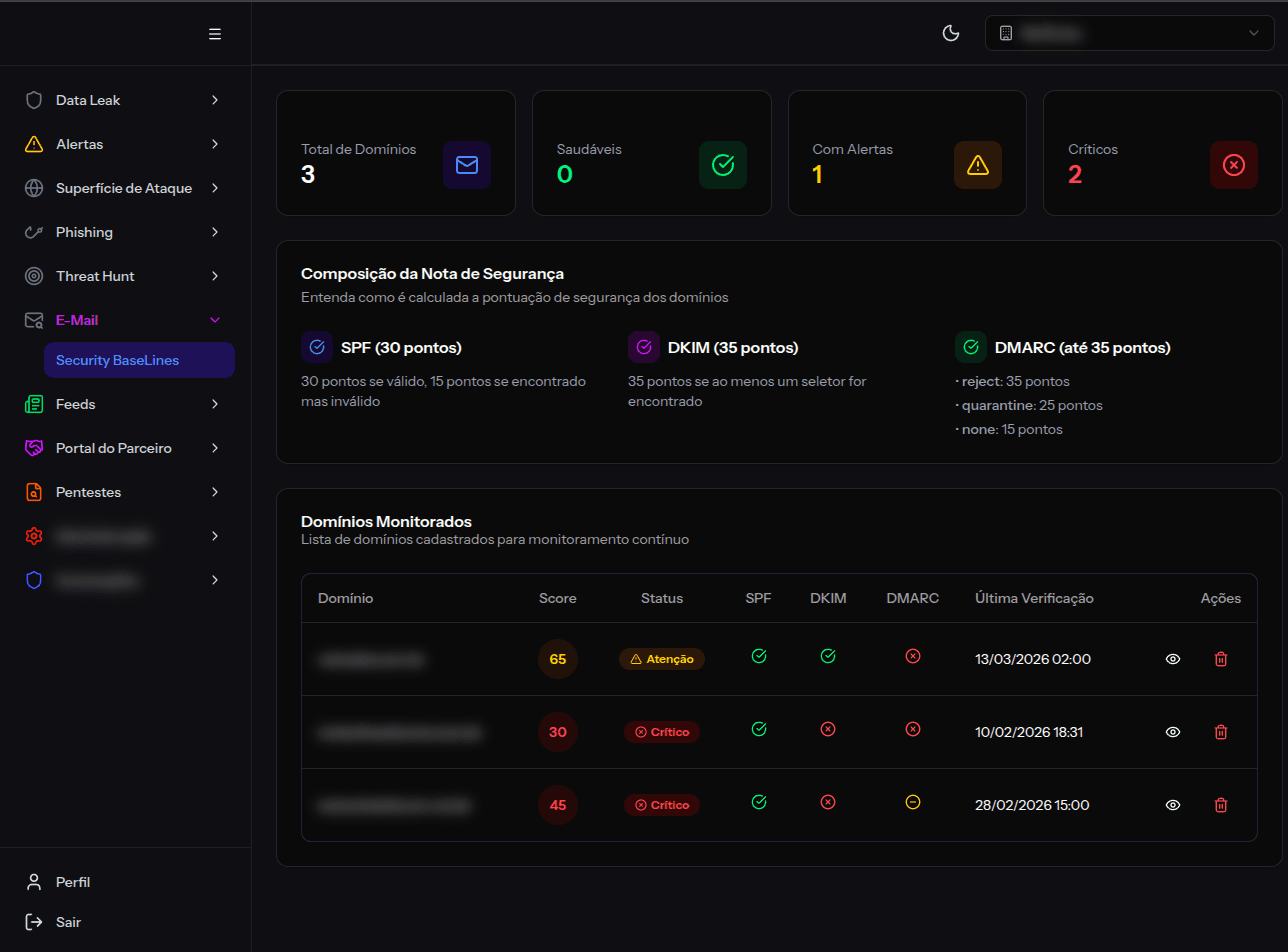Click the Feeds icon in the sidebar

pyautogui.click(x=34, y=404)
